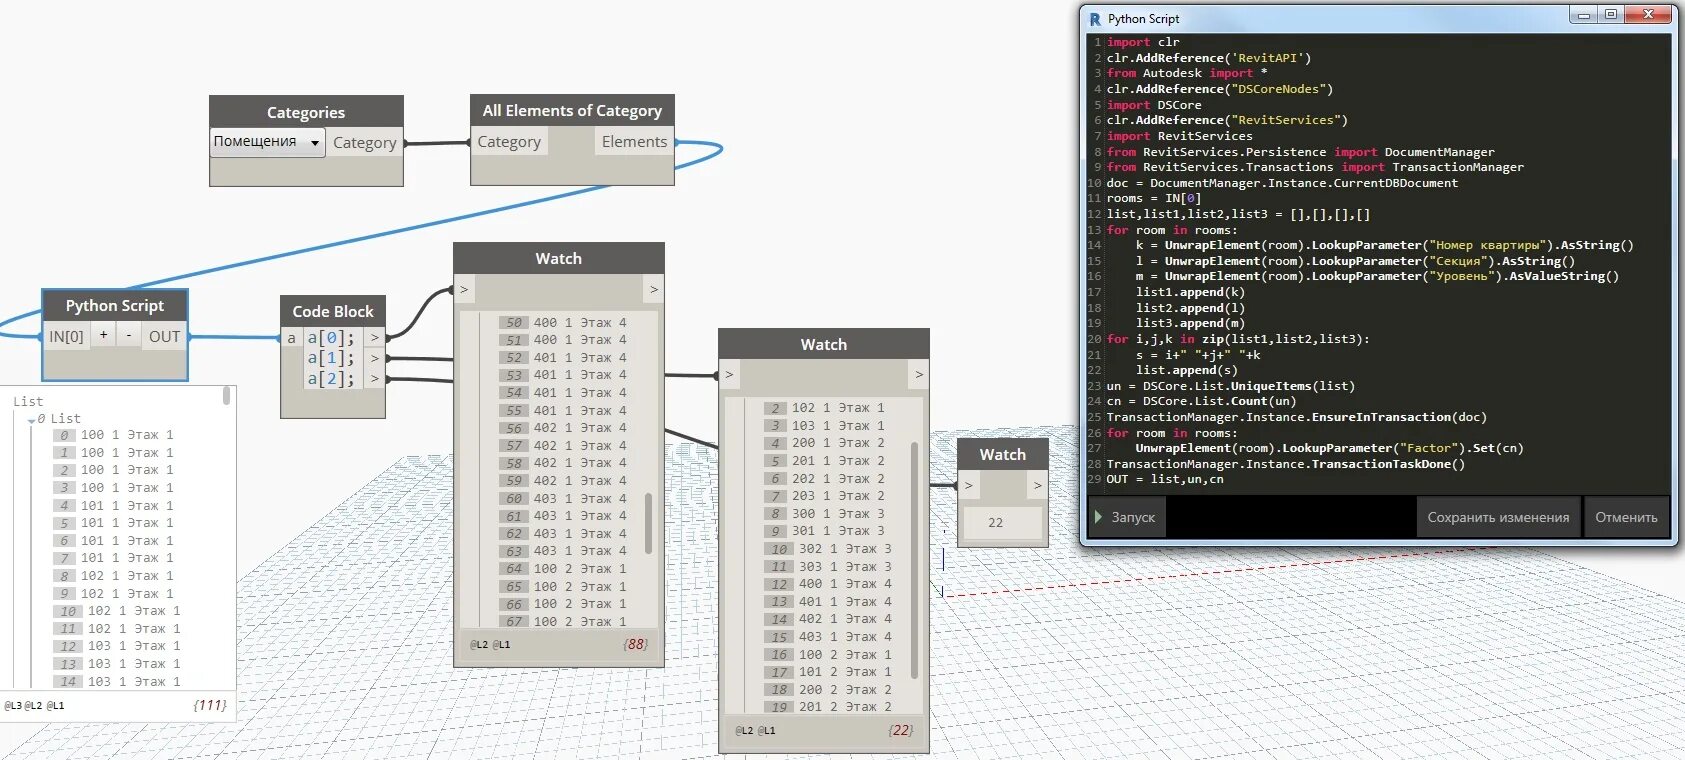Collapse the '0 List' tree in preview bubble
This screenshot has width=1685, height=760.
(x=31, y=420)
